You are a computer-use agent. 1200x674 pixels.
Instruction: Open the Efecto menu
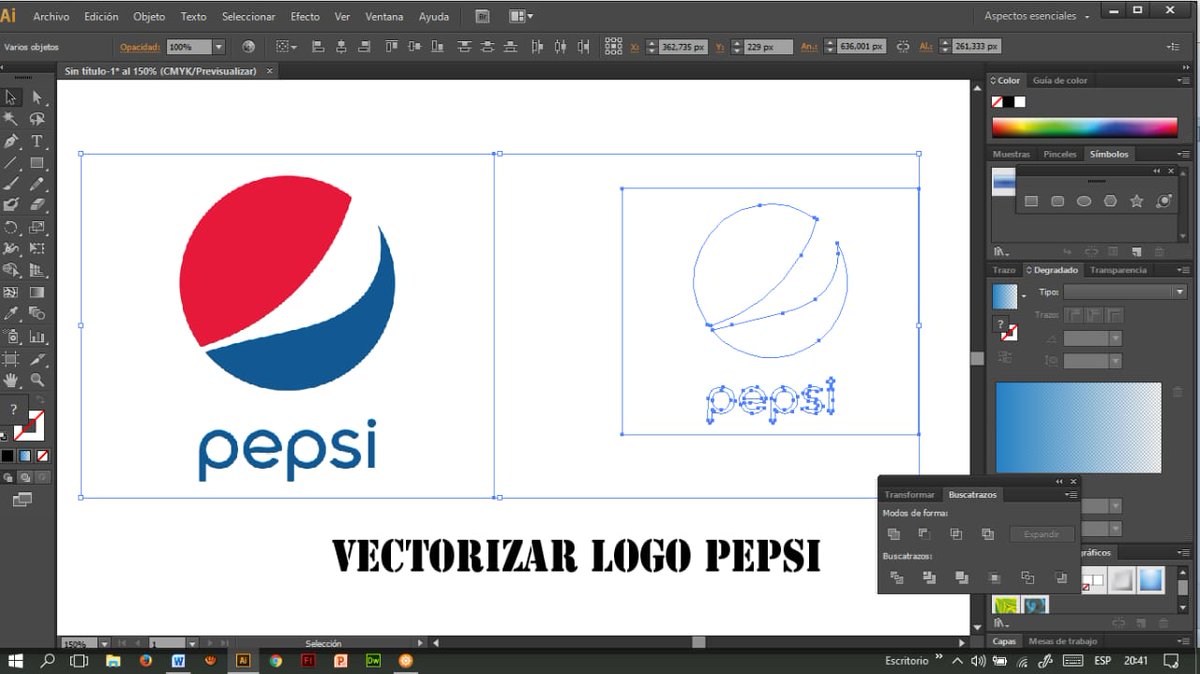coord(305,17)
